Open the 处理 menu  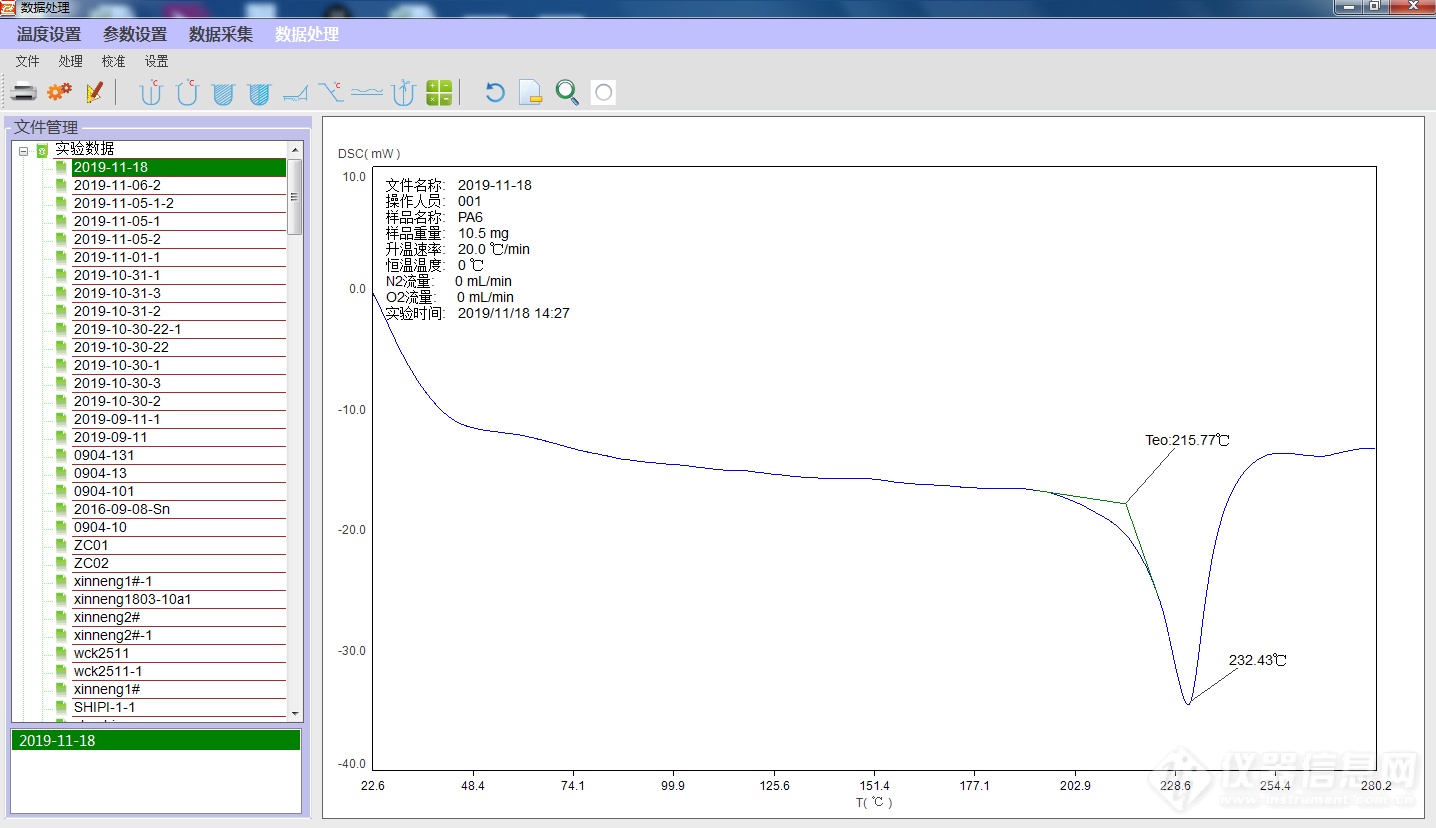tap(71, 61)
